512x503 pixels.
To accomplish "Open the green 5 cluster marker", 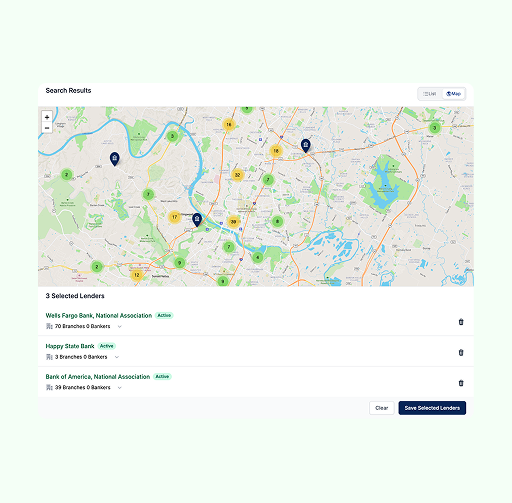I will (172, 136).
